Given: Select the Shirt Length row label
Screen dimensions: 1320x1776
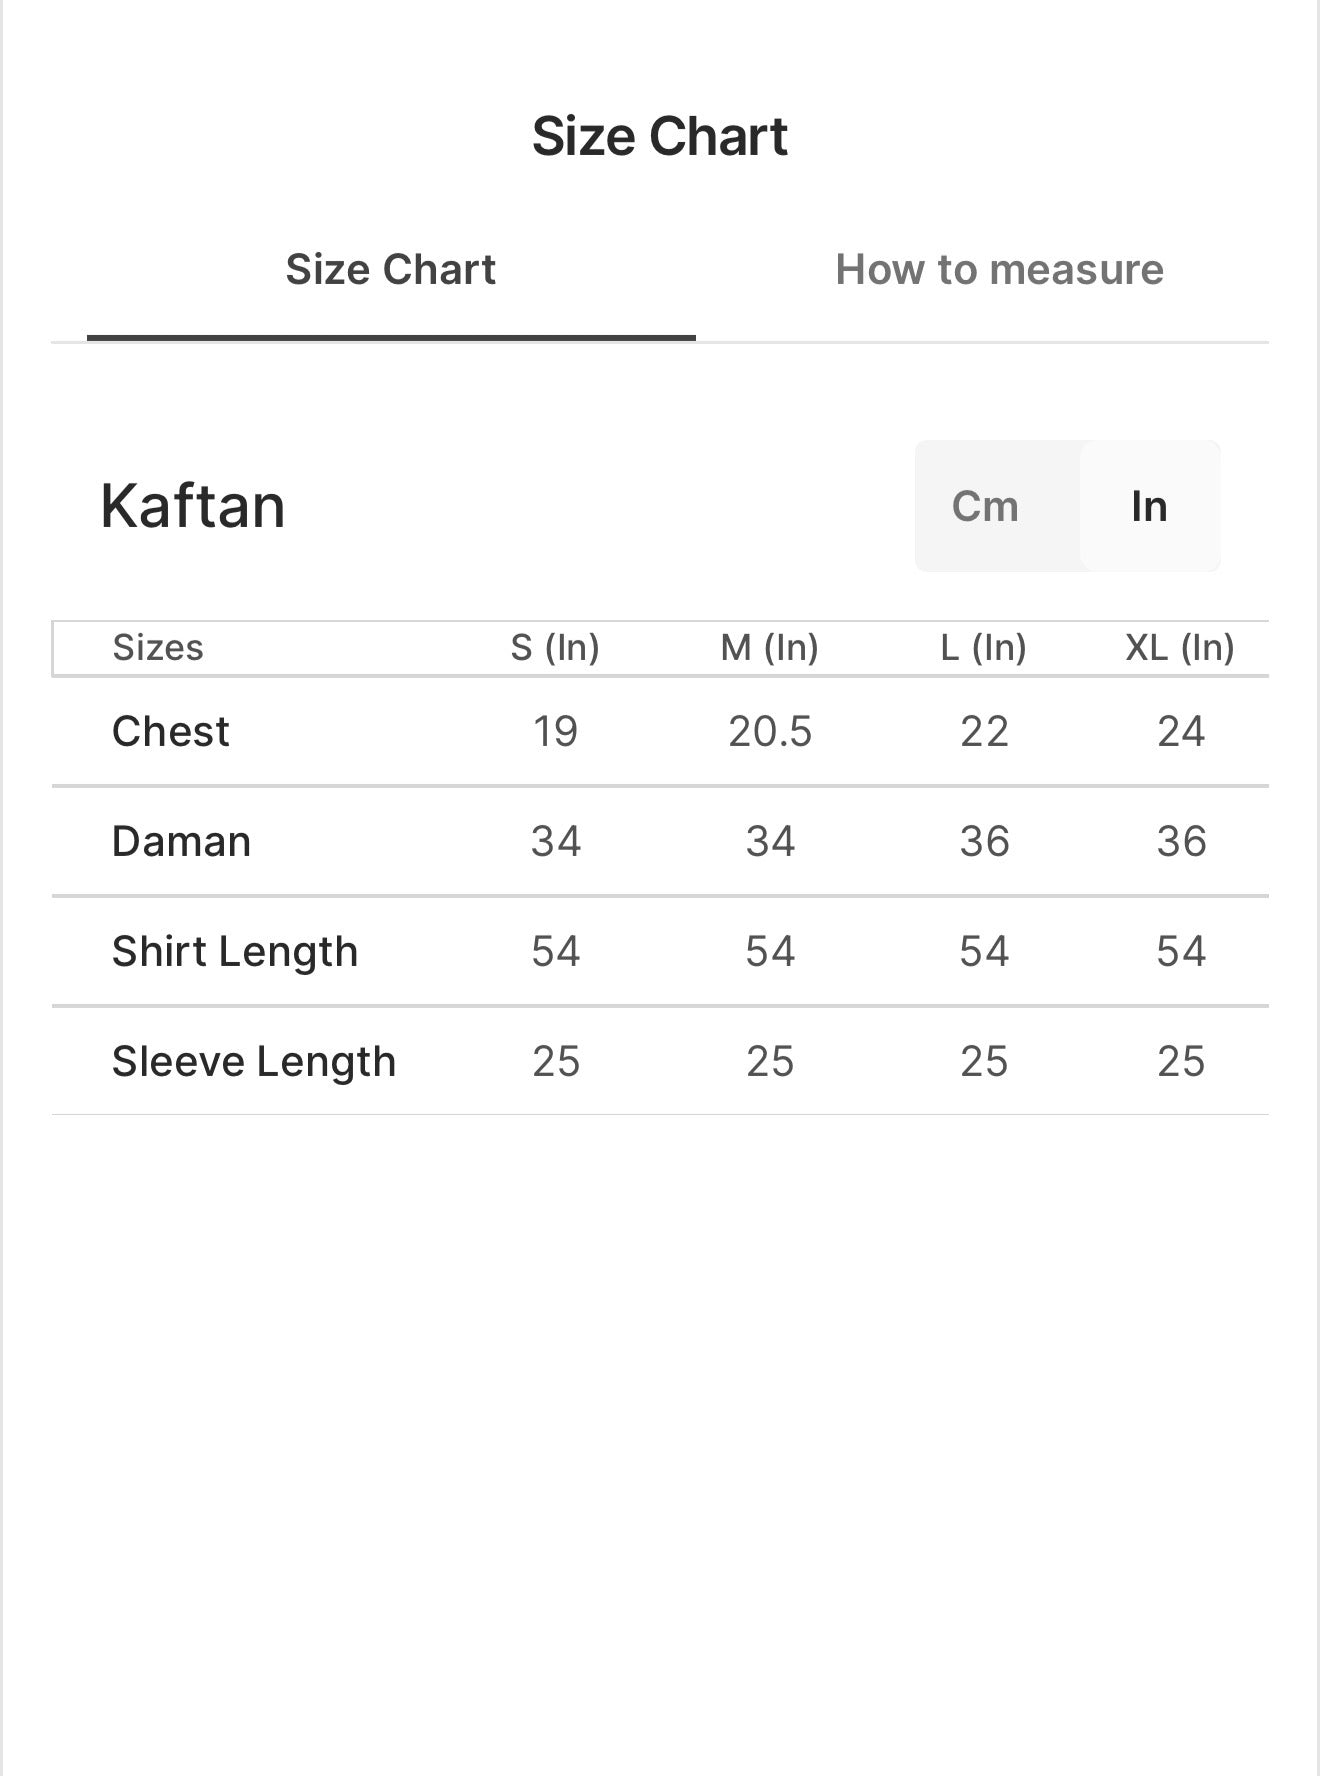Looking at the screenshot, I should pyautogui.click(x=235, y=952).
